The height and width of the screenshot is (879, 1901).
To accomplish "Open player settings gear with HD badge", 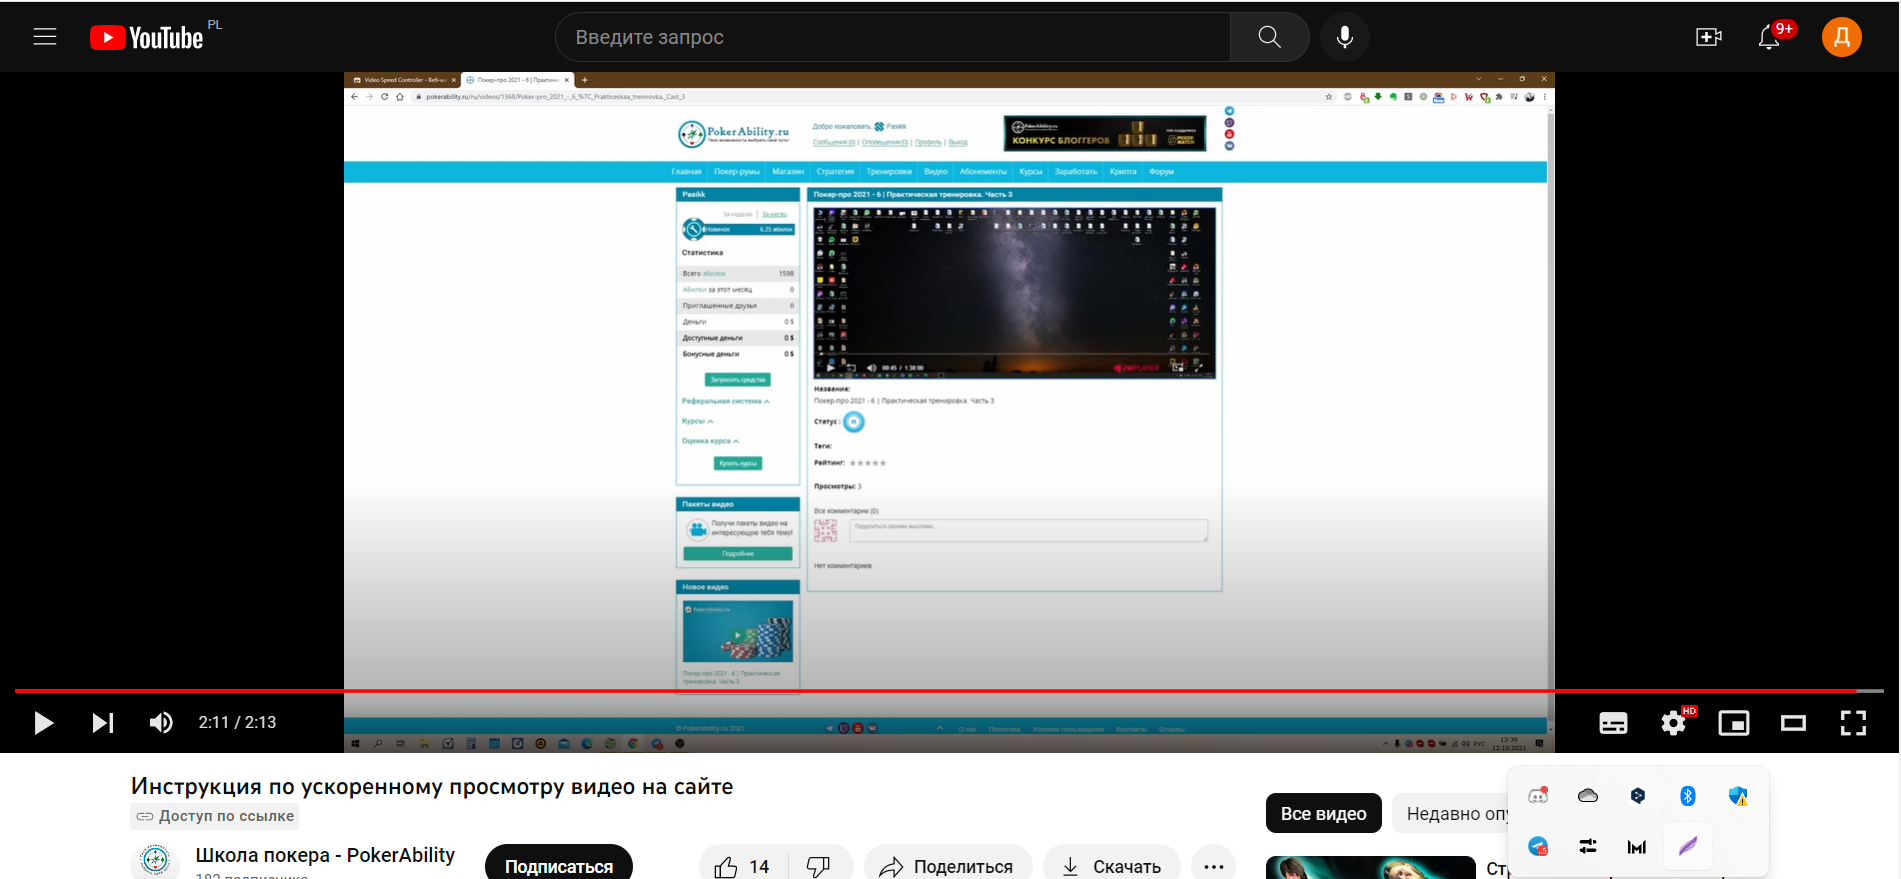I will 1675,722.
